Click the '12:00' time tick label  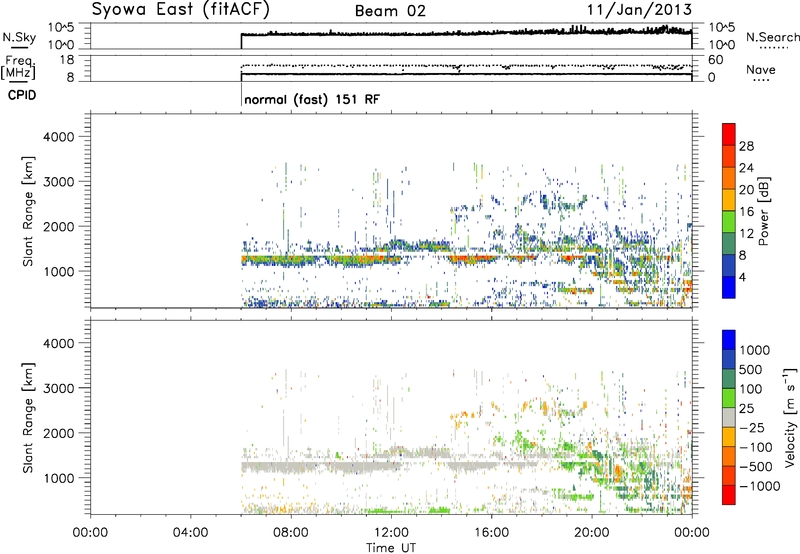391,533
